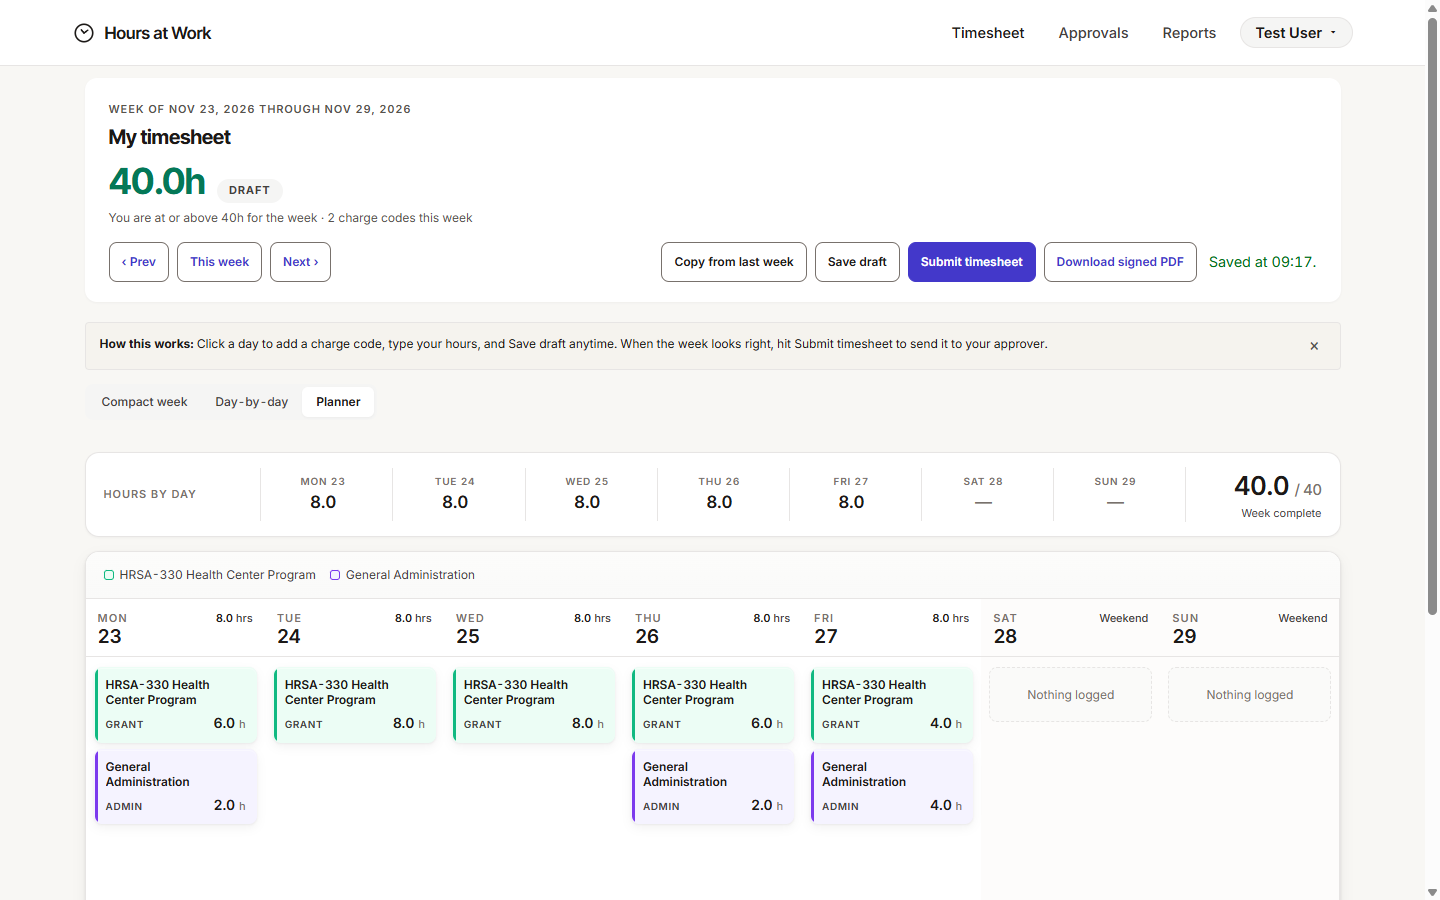Open Wednesday's HRSA-330 8.0 h card
Screen dimensions: 1440x900
(x=534, y=705)
